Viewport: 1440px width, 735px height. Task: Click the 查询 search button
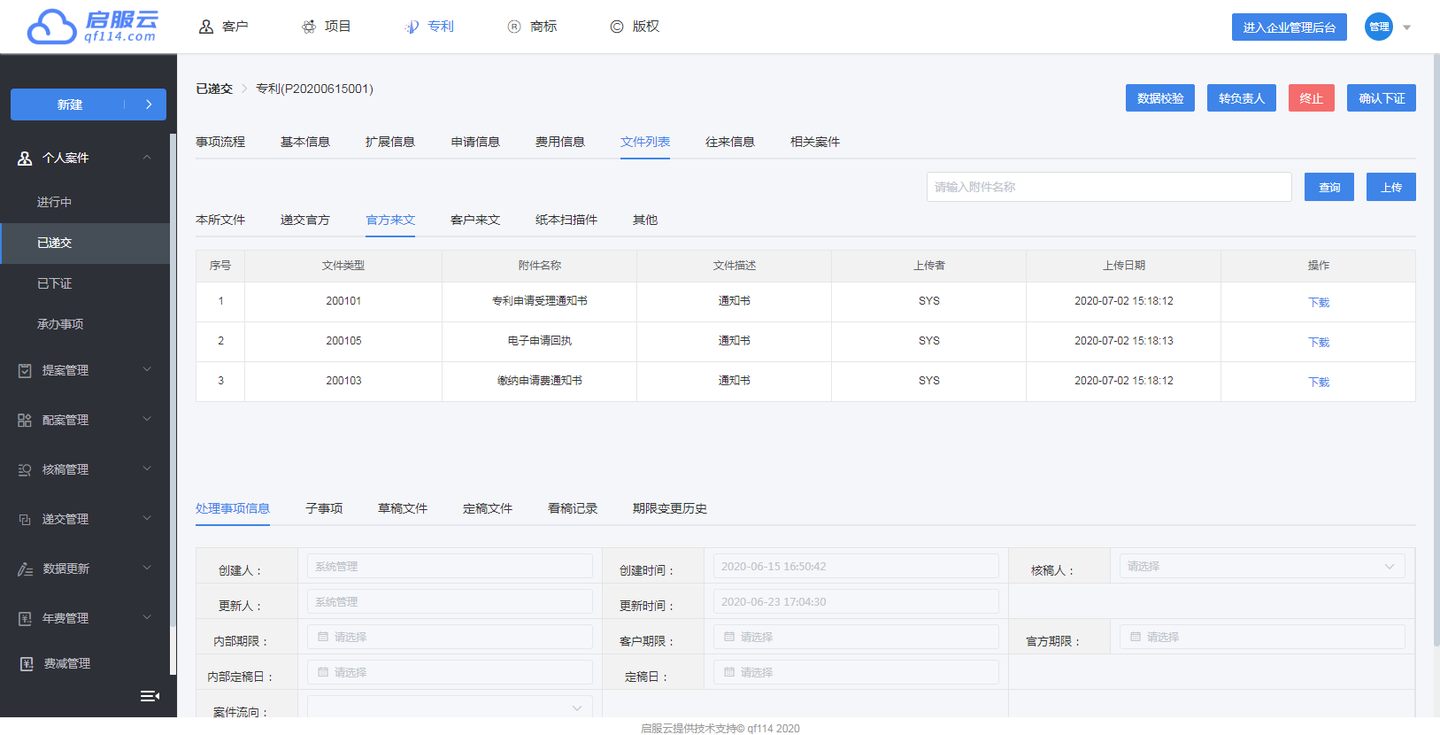(x=1329, y=187)
